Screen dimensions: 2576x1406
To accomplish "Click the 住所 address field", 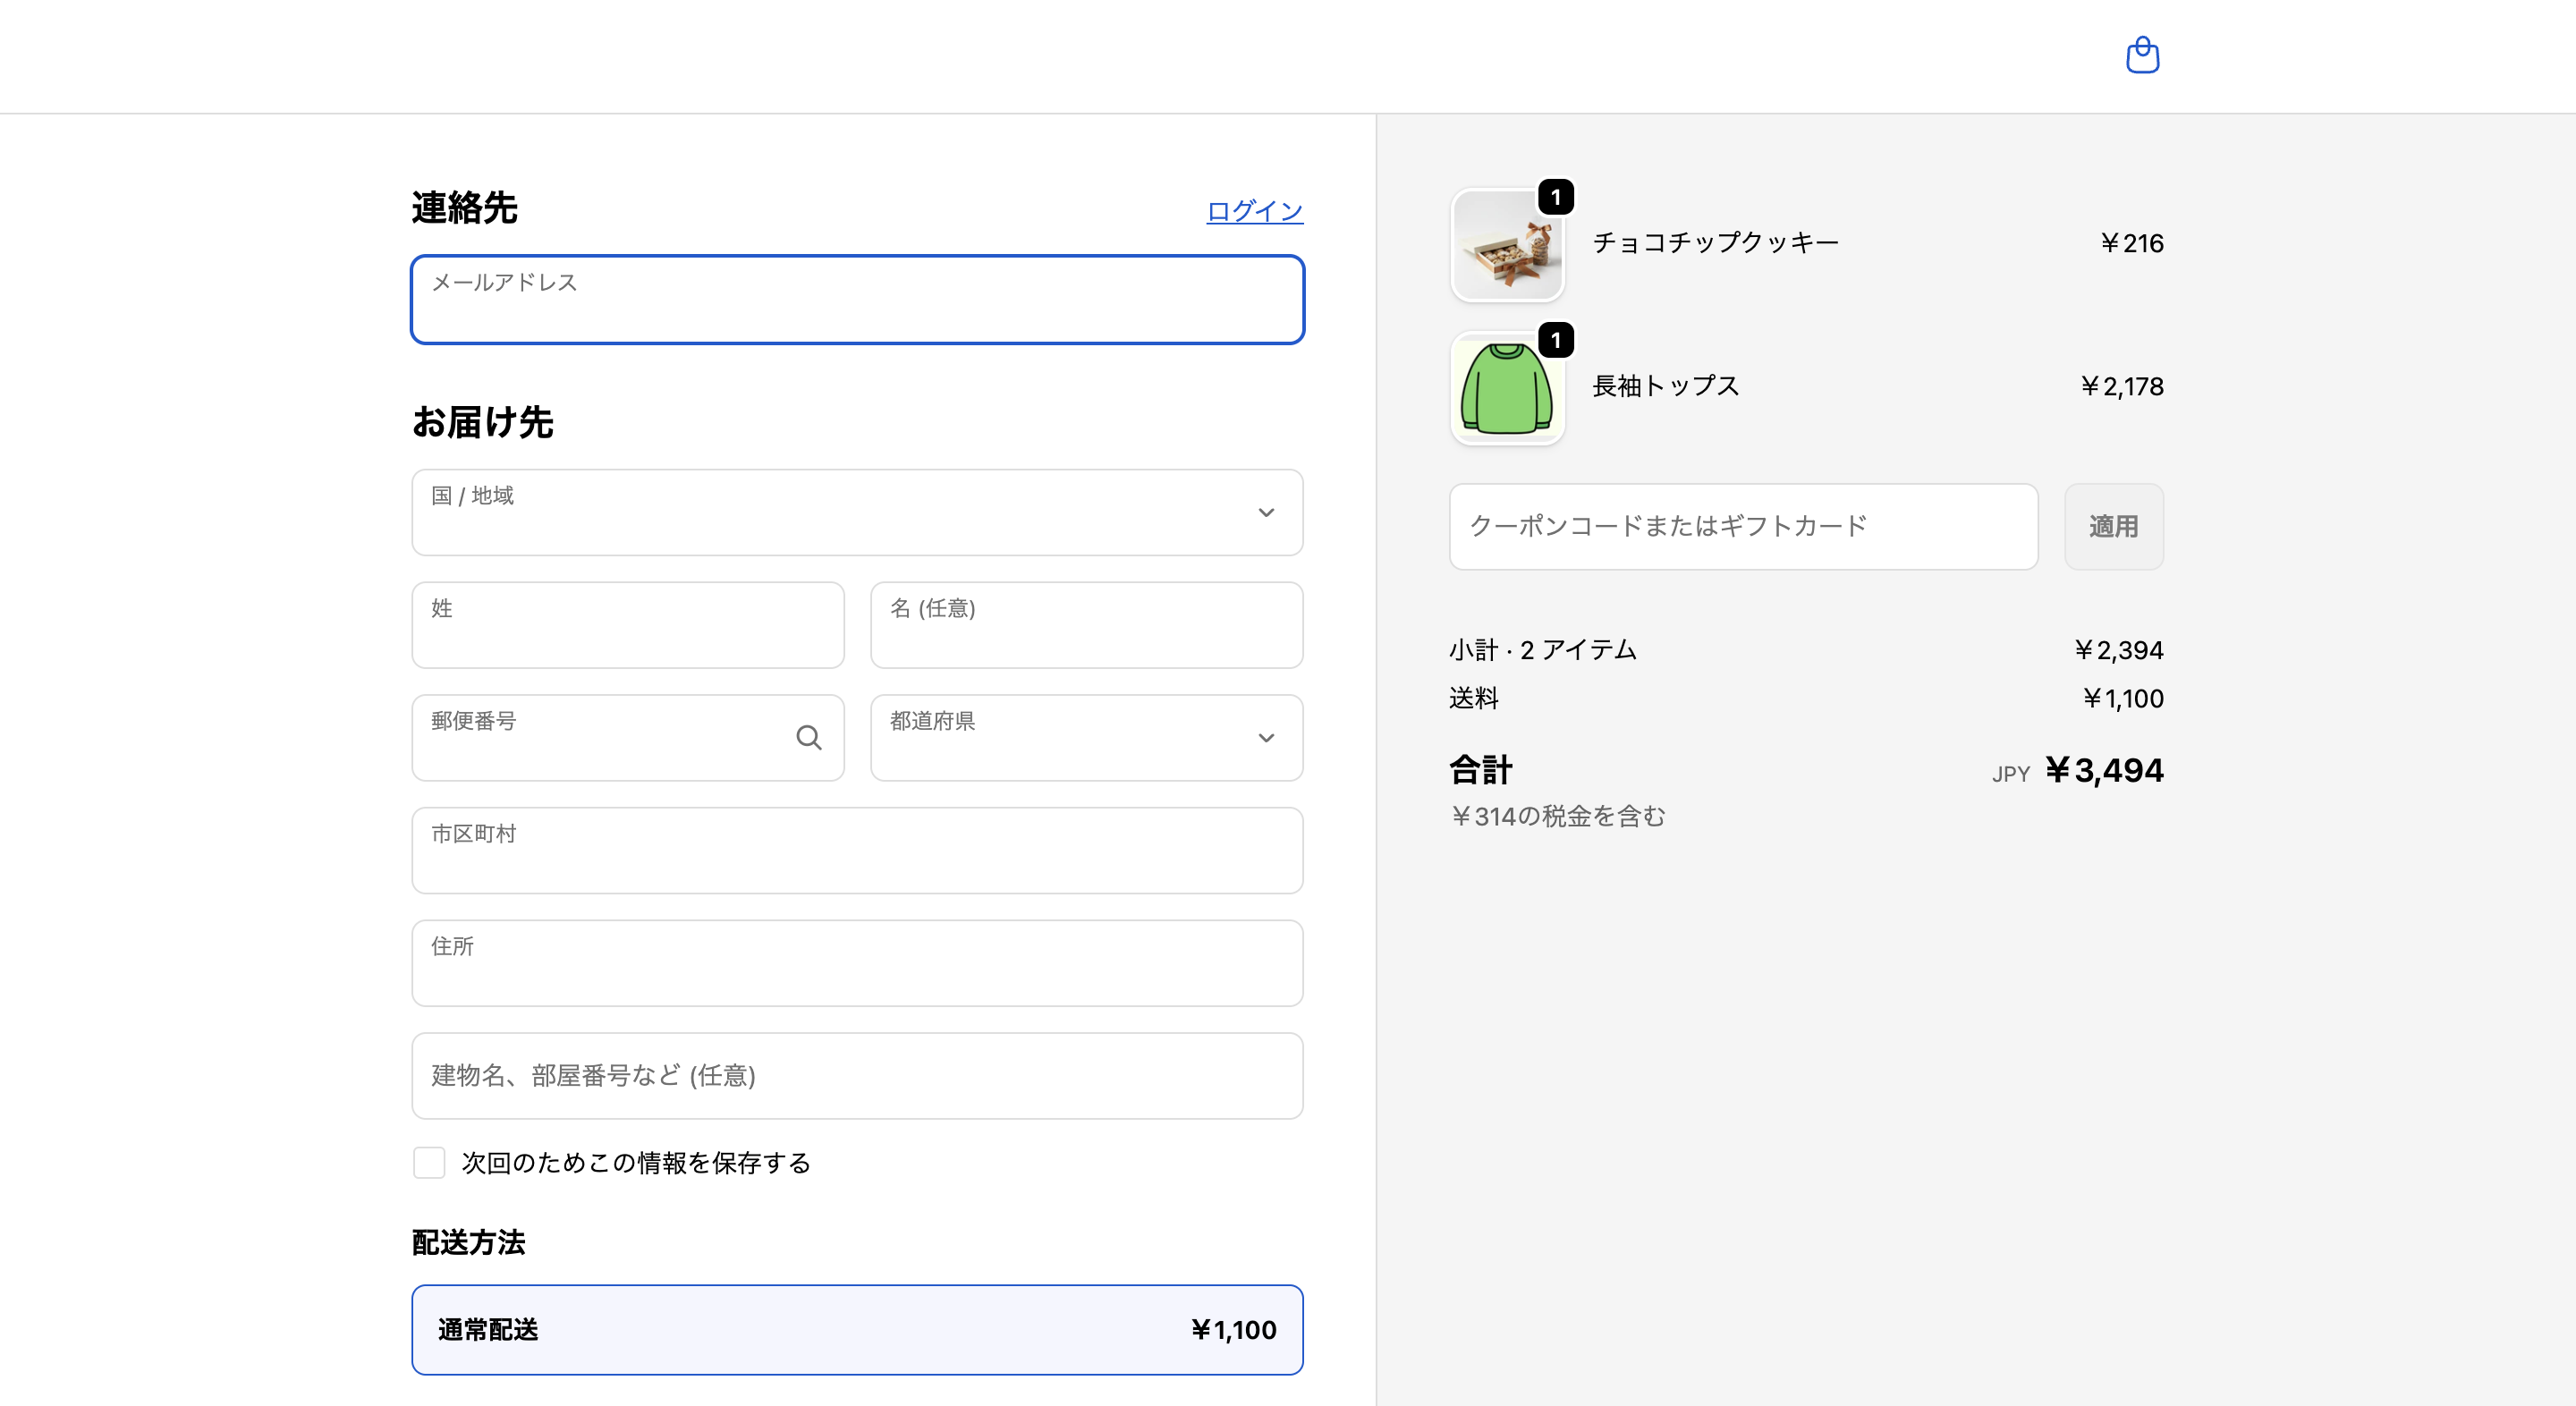I will [857, 963].
